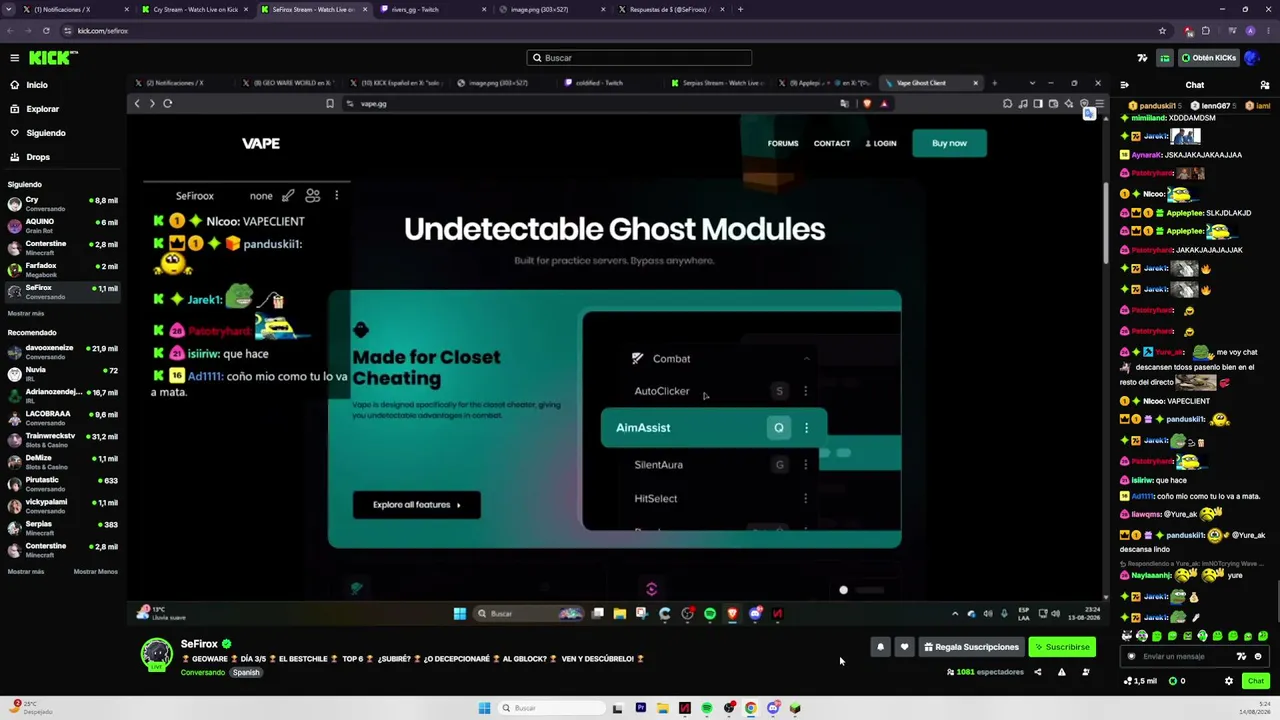Open SilentAura three-dot options in stream
This screenshot has height=720, width=1280.
click(806, 465)
